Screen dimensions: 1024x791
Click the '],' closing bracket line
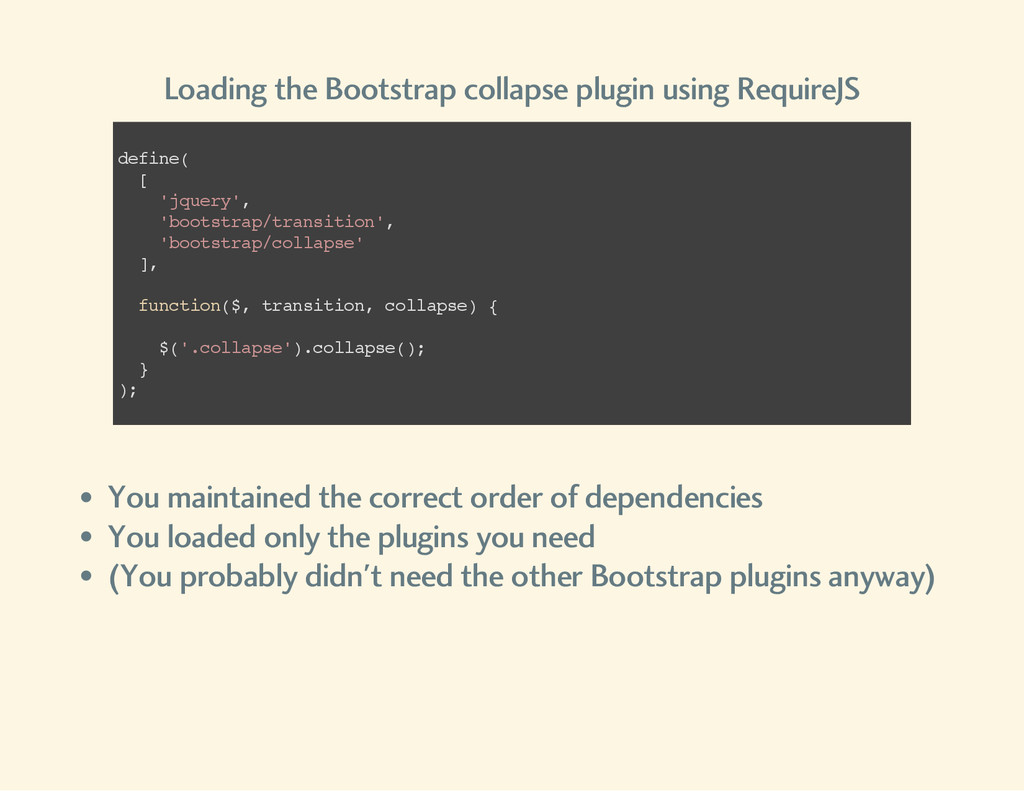tap(148, 265)
